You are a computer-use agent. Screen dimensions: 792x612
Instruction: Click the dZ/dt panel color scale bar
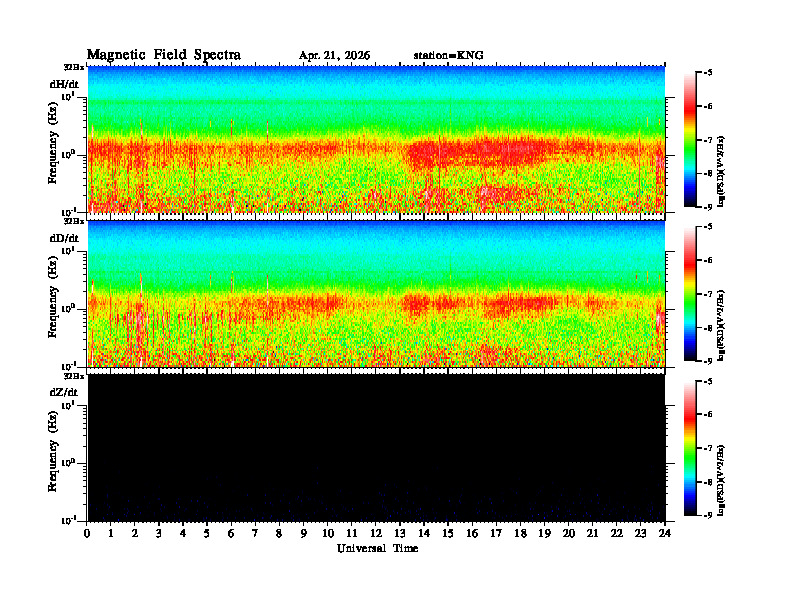point(690,448)
